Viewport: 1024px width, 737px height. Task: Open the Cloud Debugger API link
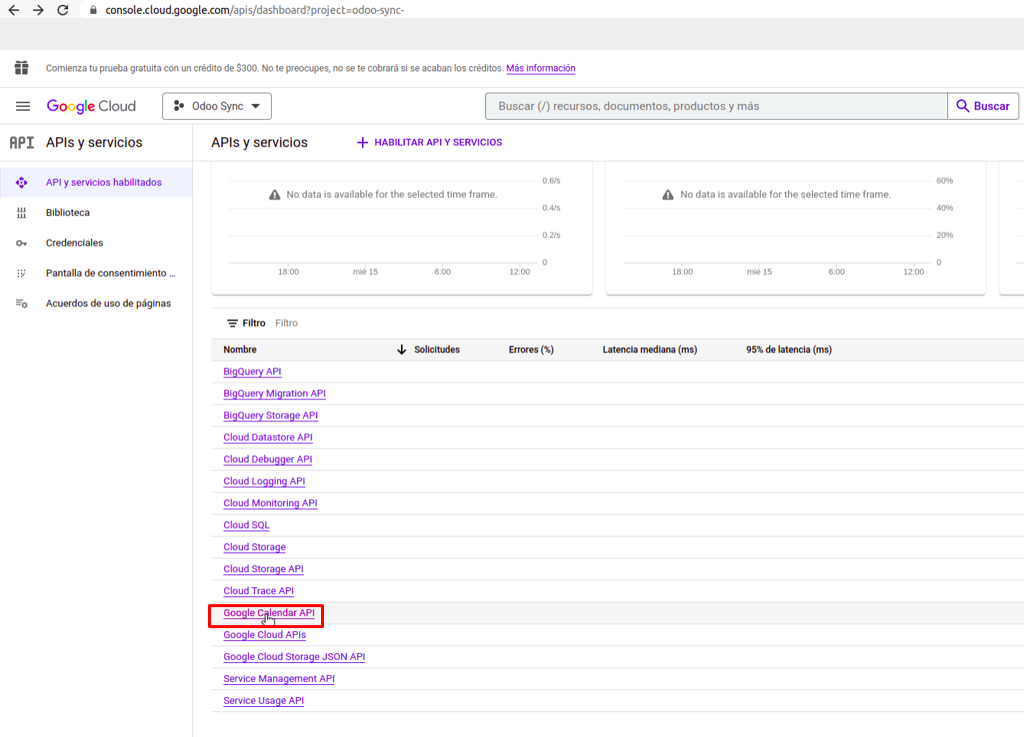[268, 460]
